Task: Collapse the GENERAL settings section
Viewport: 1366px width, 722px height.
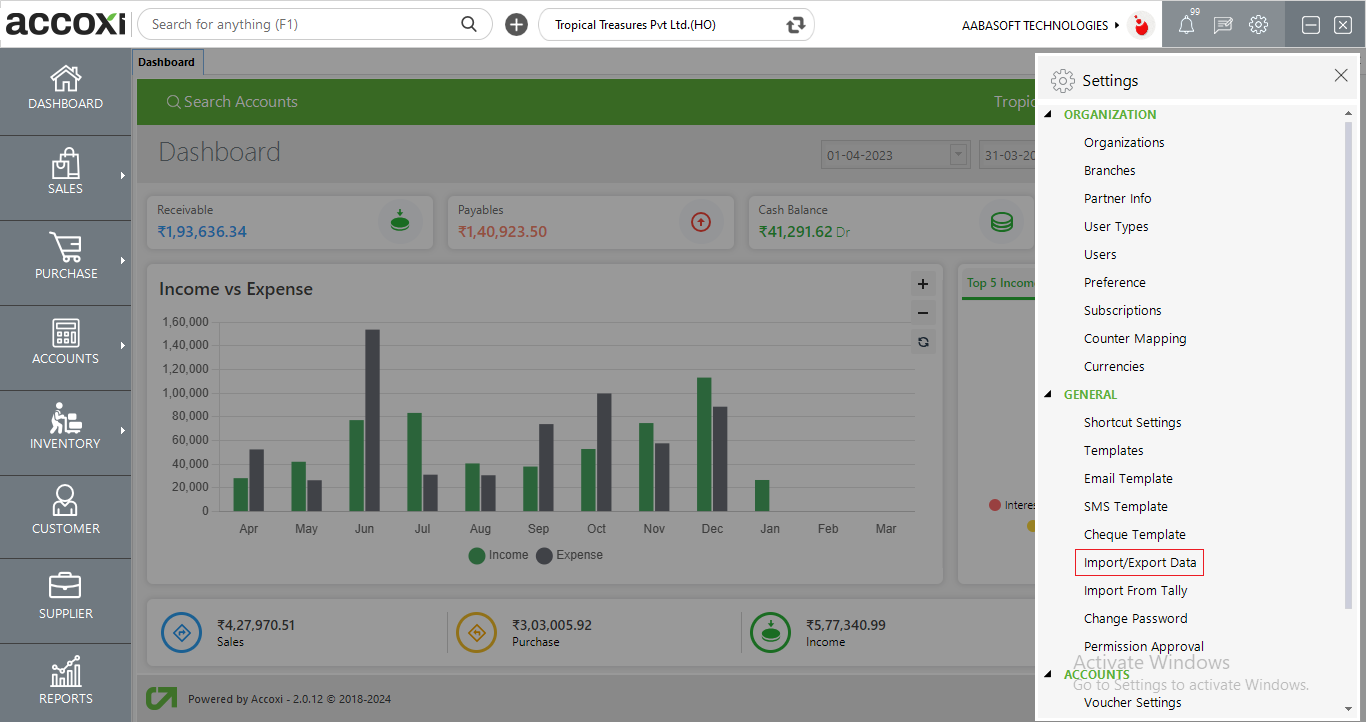Action: tap(1048, 394)
